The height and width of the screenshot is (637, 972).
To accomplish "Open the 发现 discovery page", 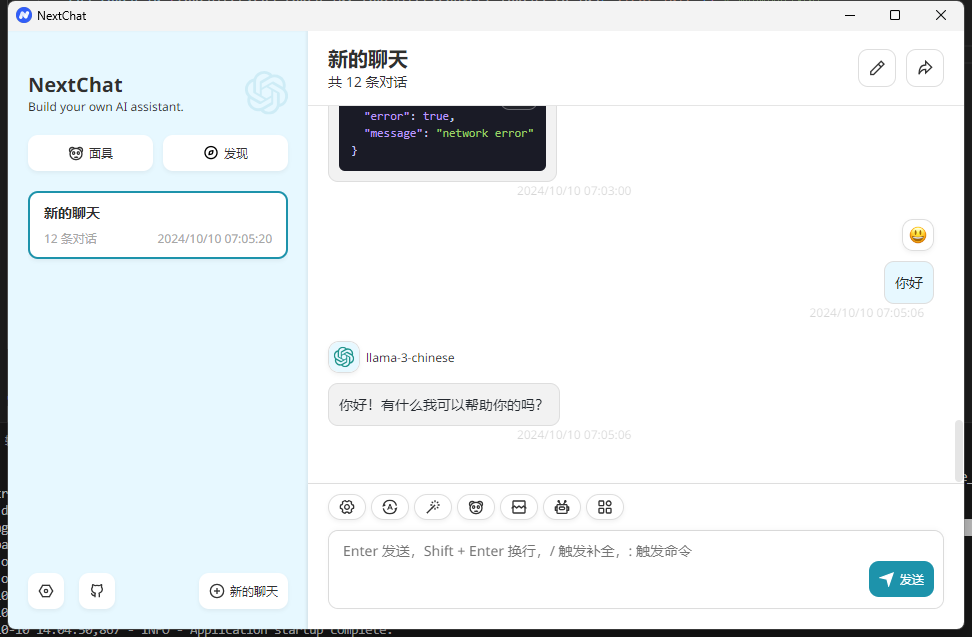I will tap(226, 153).
